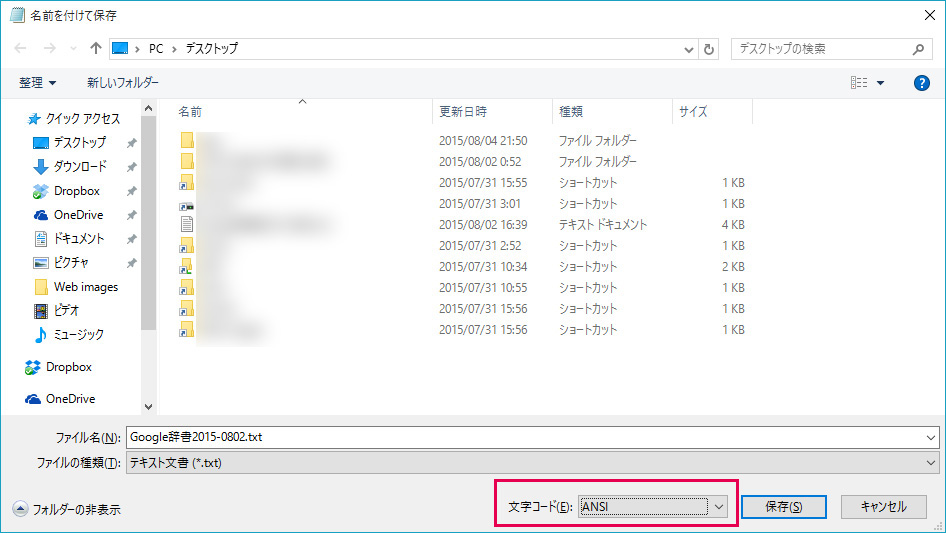
Task: Open the 文字コード ANSI encoding dropdown
Action: click(653, 507)
